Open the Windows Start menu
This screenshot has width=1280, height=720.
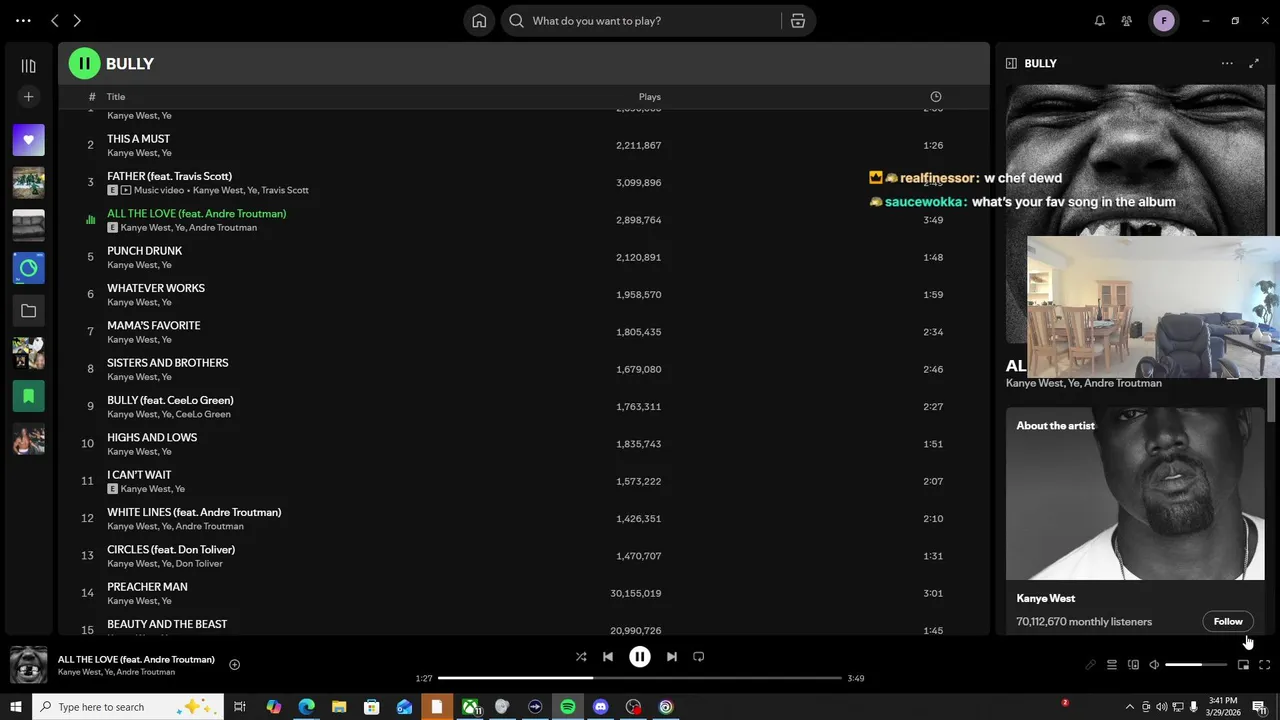16,707
